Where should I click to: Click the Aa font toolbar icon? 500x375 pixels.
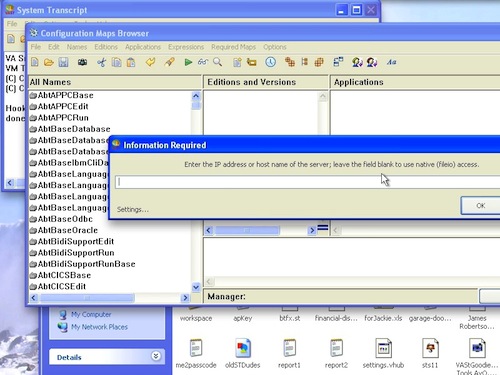391,62
